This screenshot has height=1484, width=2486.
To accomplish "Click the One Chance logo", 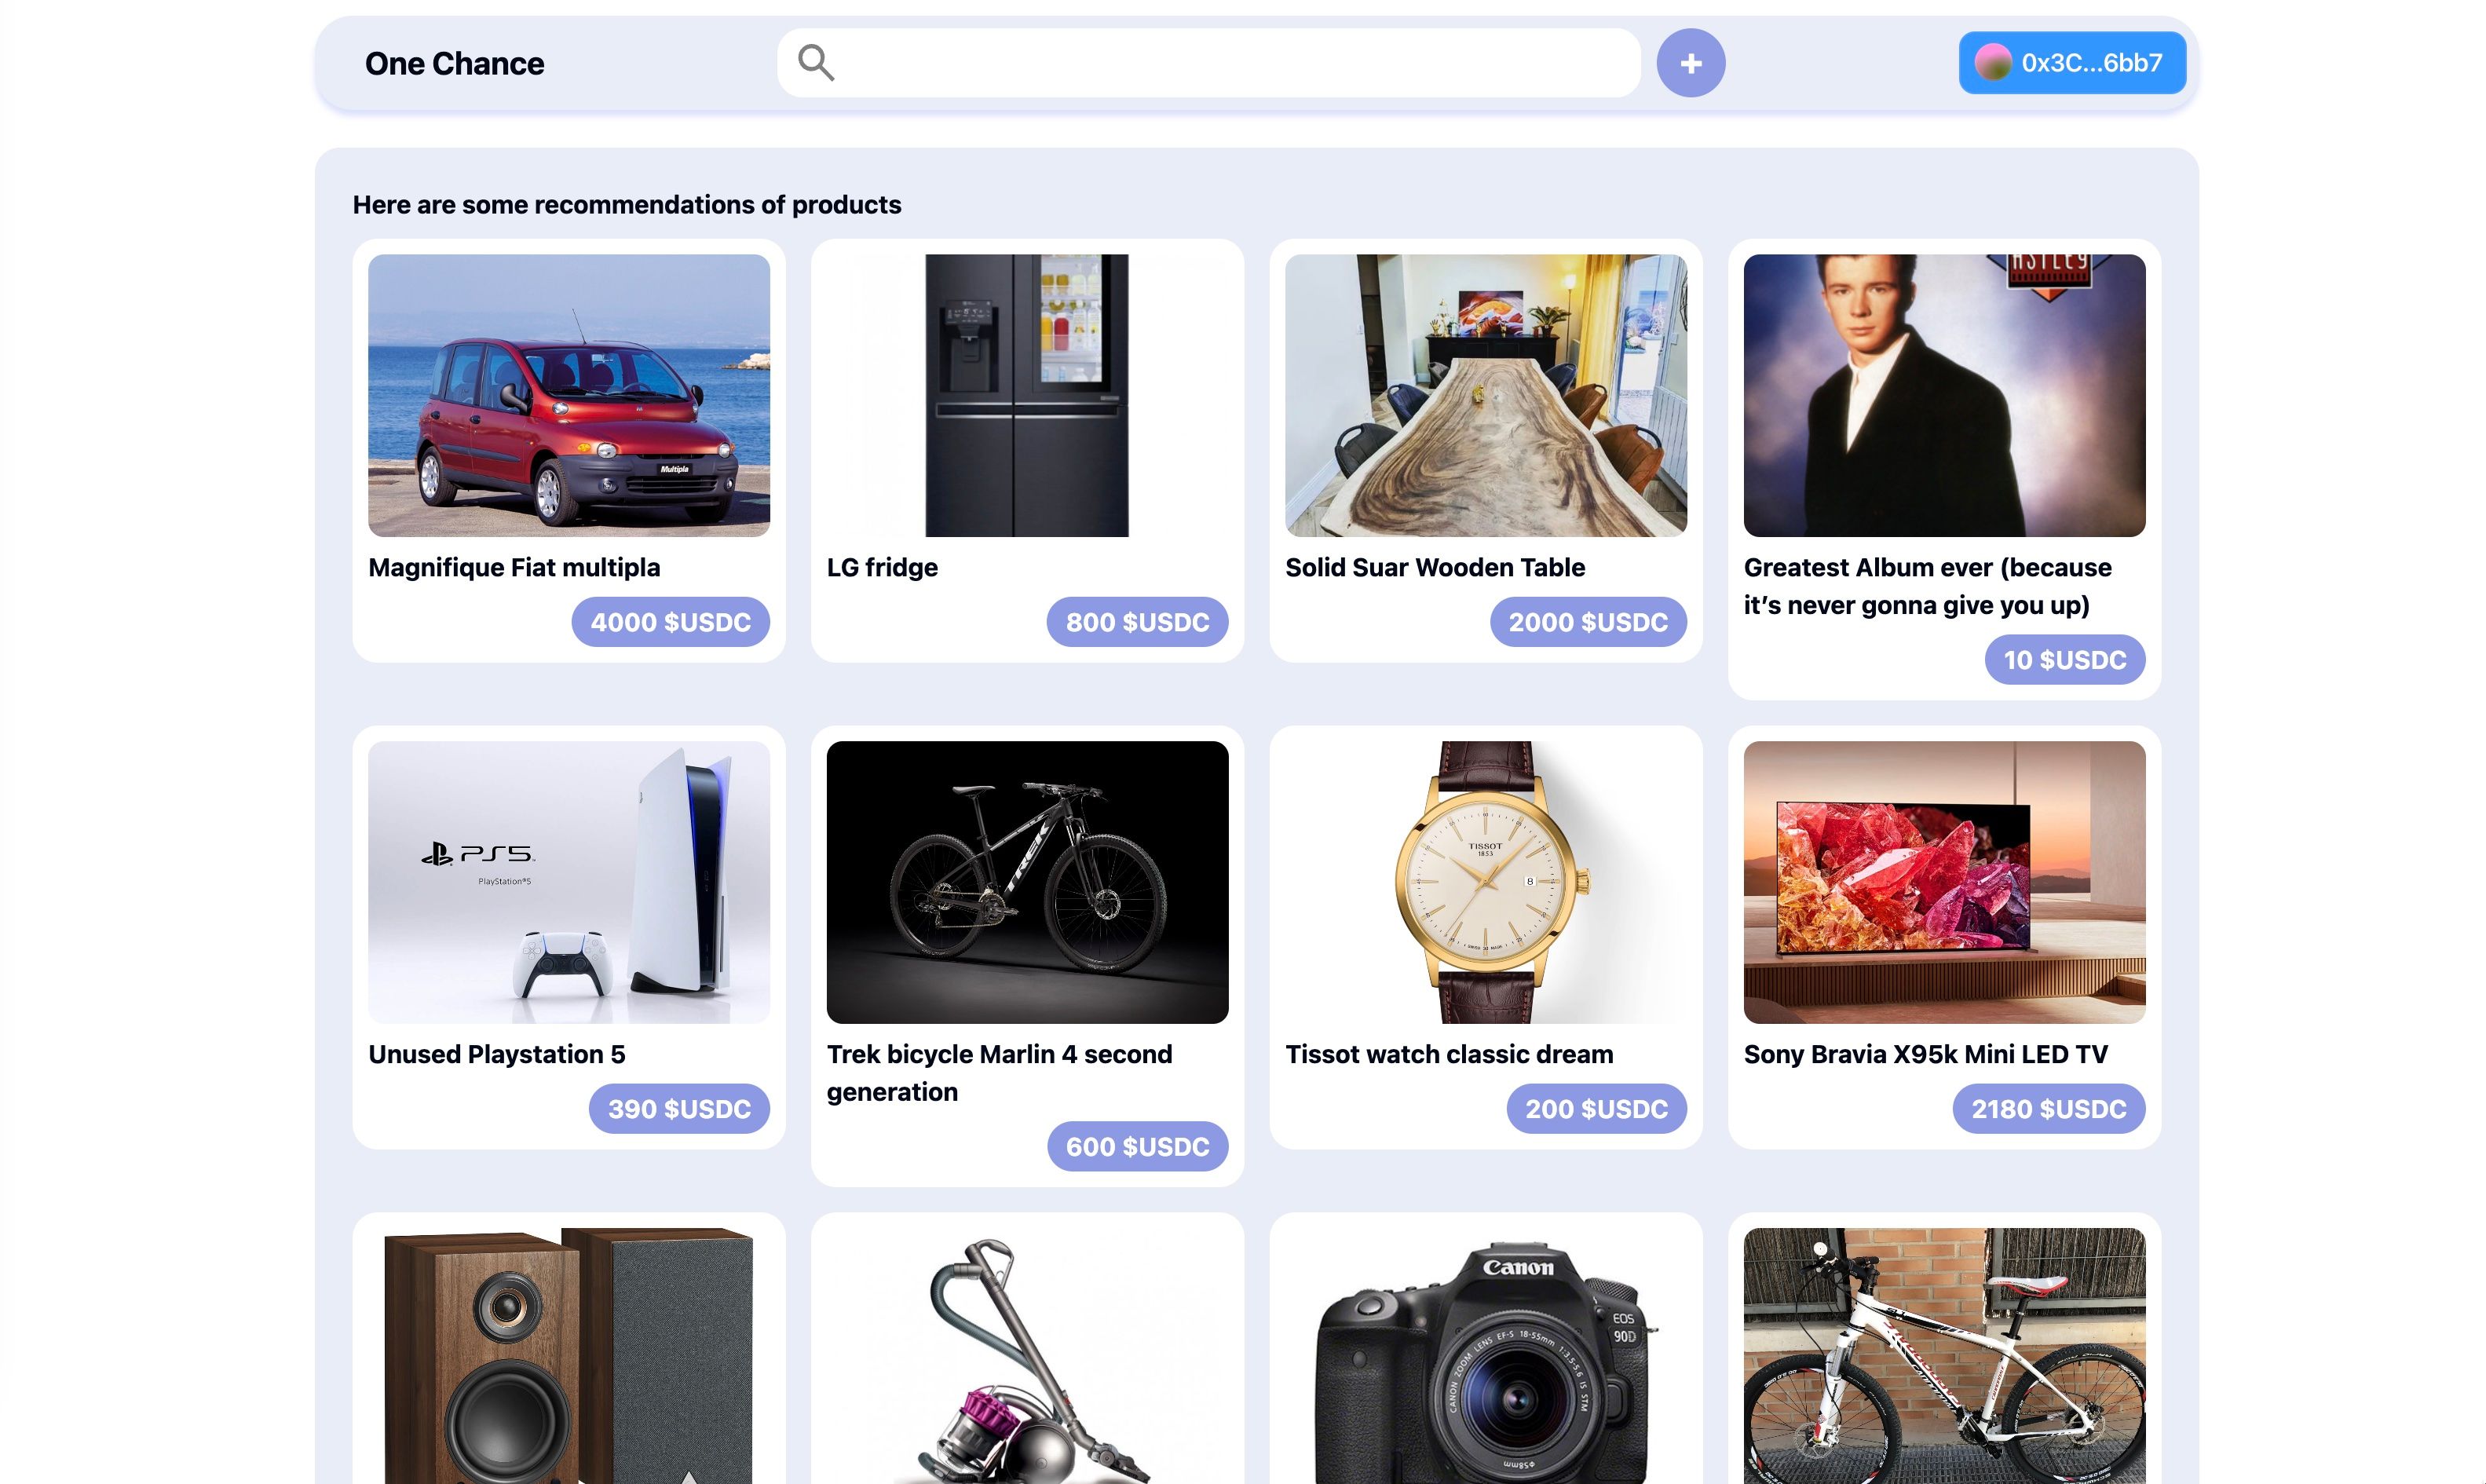I will tap(454, 63).
